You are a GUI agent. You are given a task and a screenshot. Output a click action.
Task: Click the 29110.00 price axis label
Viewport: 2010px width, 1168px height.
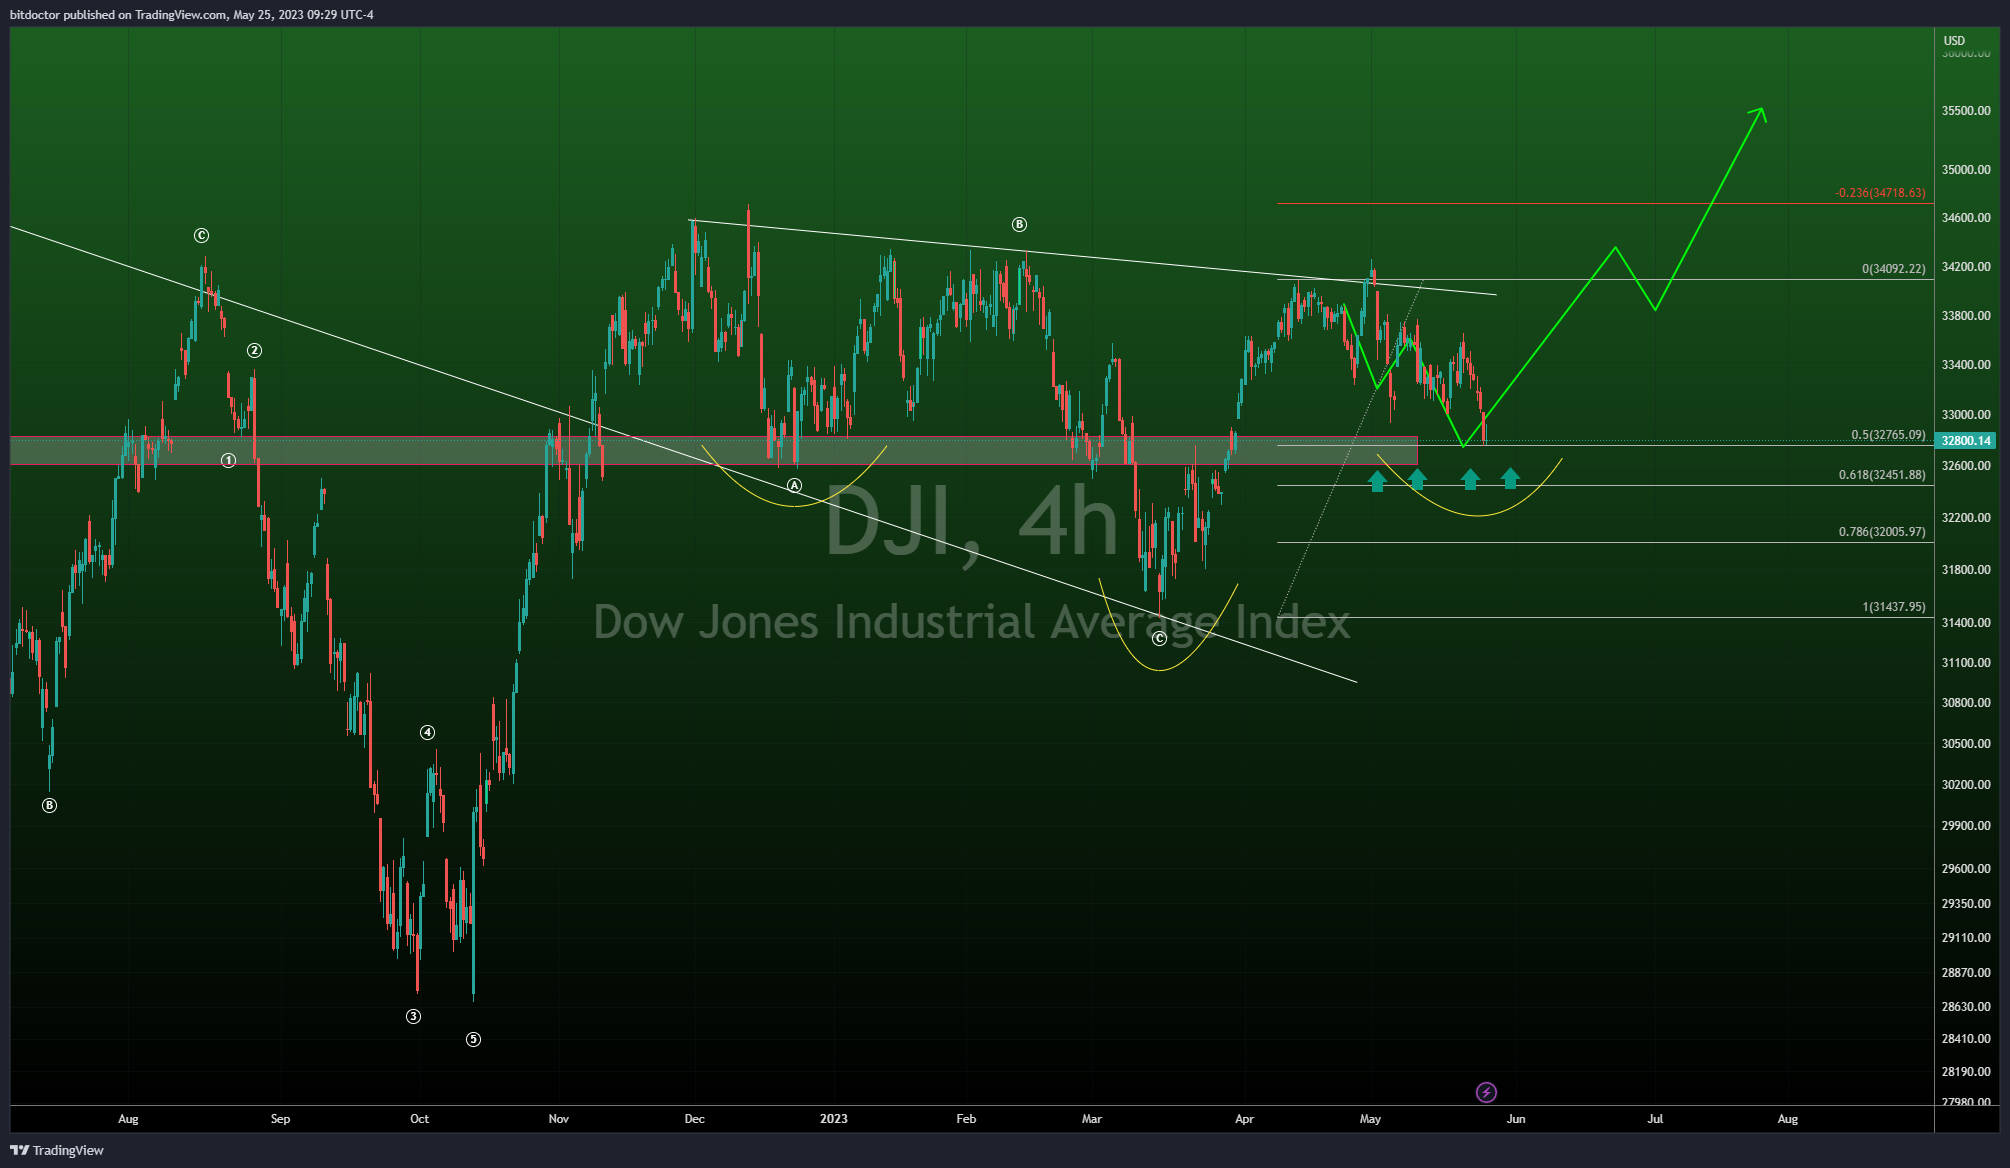click(x=1966, y=938)
